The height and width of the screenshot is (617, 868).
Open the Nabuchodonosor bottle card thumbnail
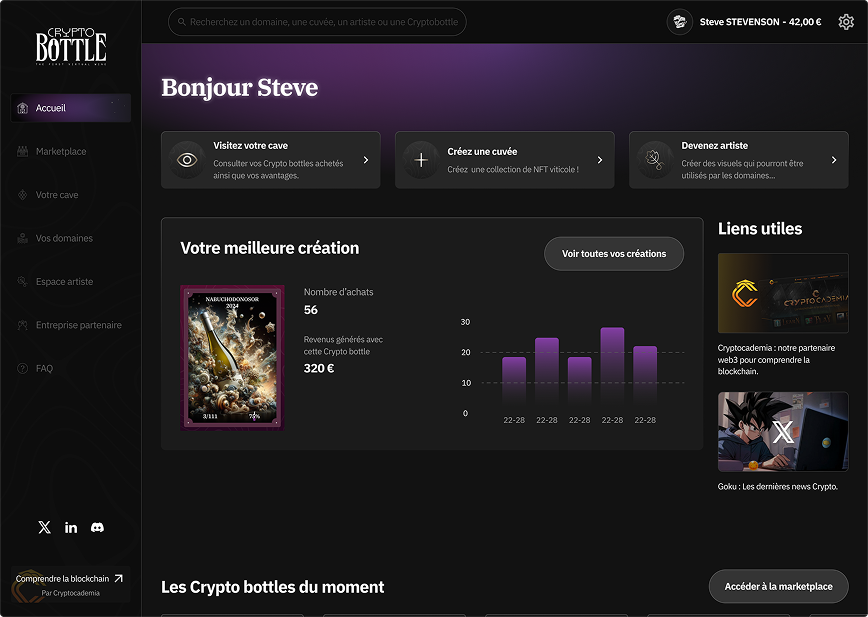pyautogui.click(x=232, y=357)
